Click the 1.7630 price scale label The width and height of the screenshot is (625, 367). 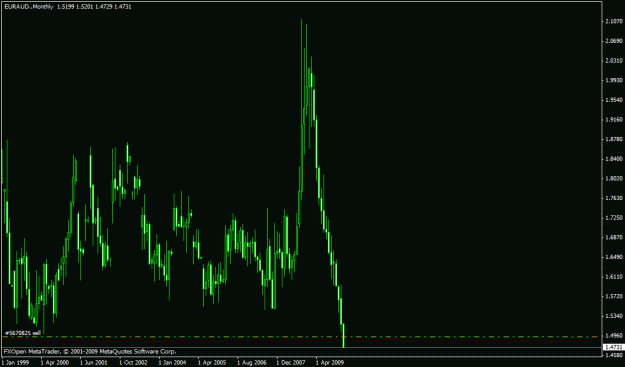pyautogui.click(x=614, y=198)
